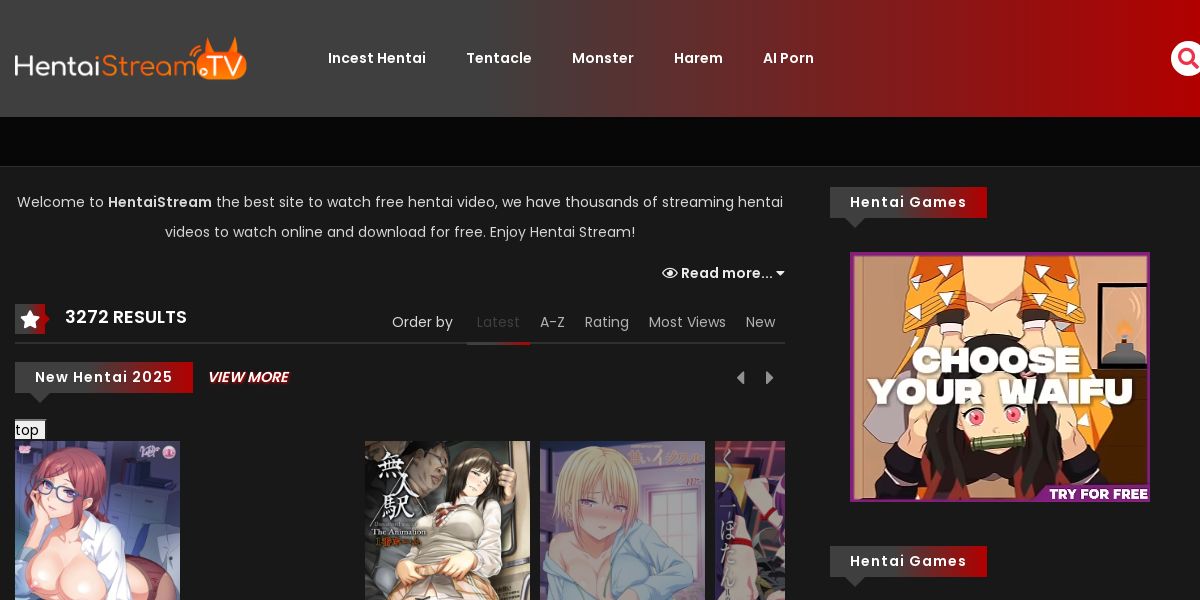Open the search magnifier icon in the header
This screenshot has height=600, width=1200.
click(1187, 58)
